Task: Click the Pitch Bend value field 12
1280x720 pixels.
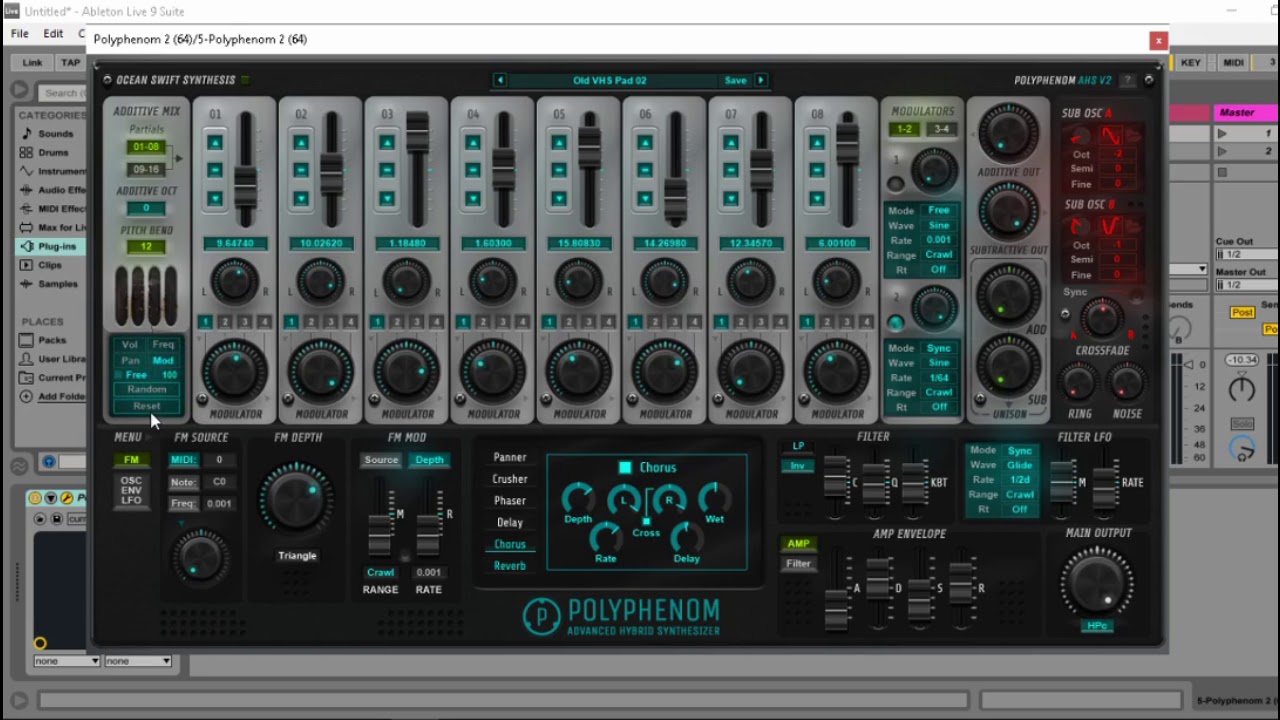Action: 146,247
